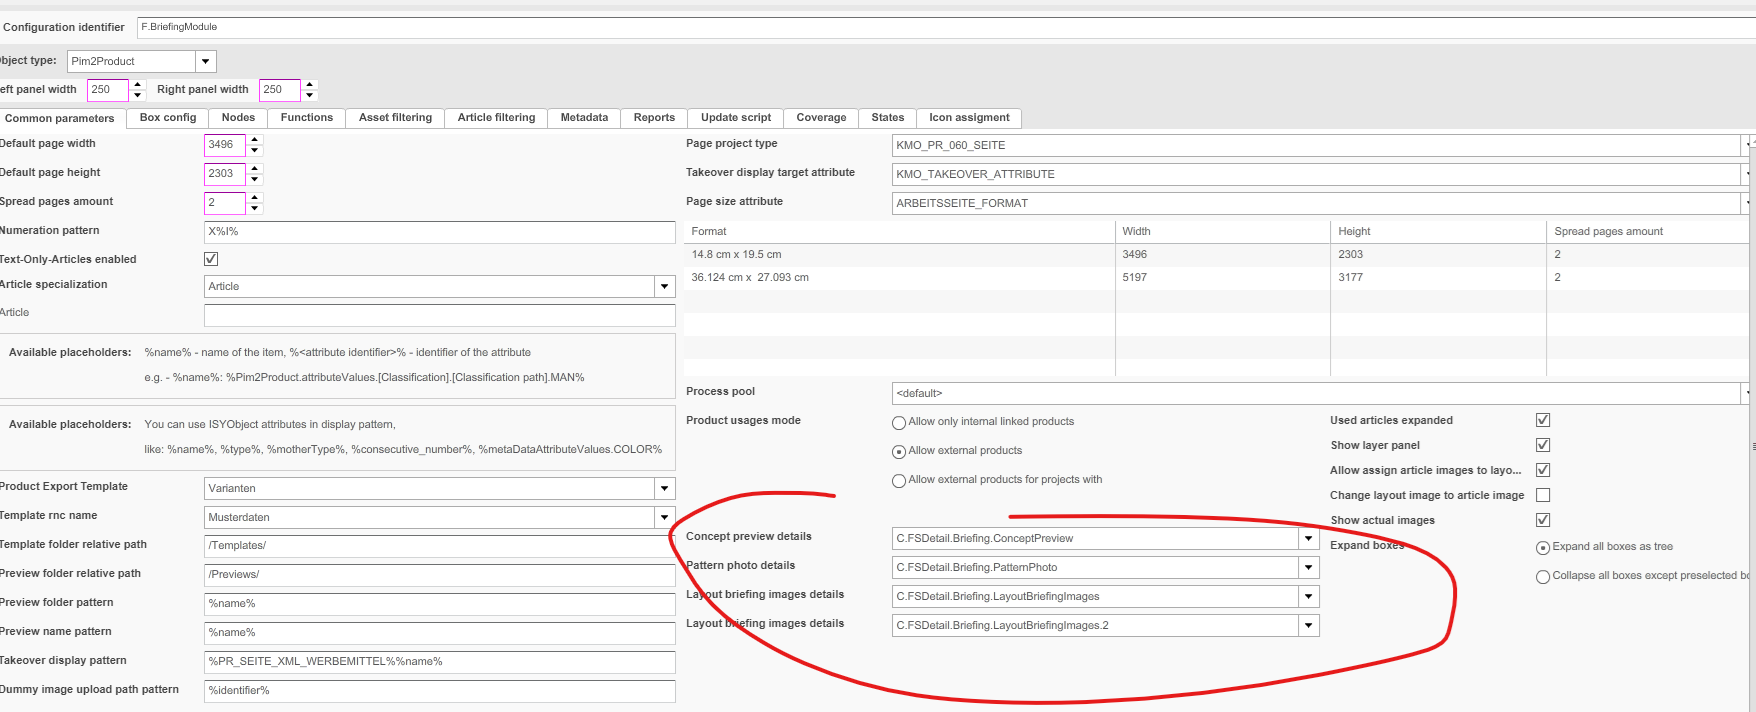
Task: Click the Width column header
Action: click(1136, 232)
